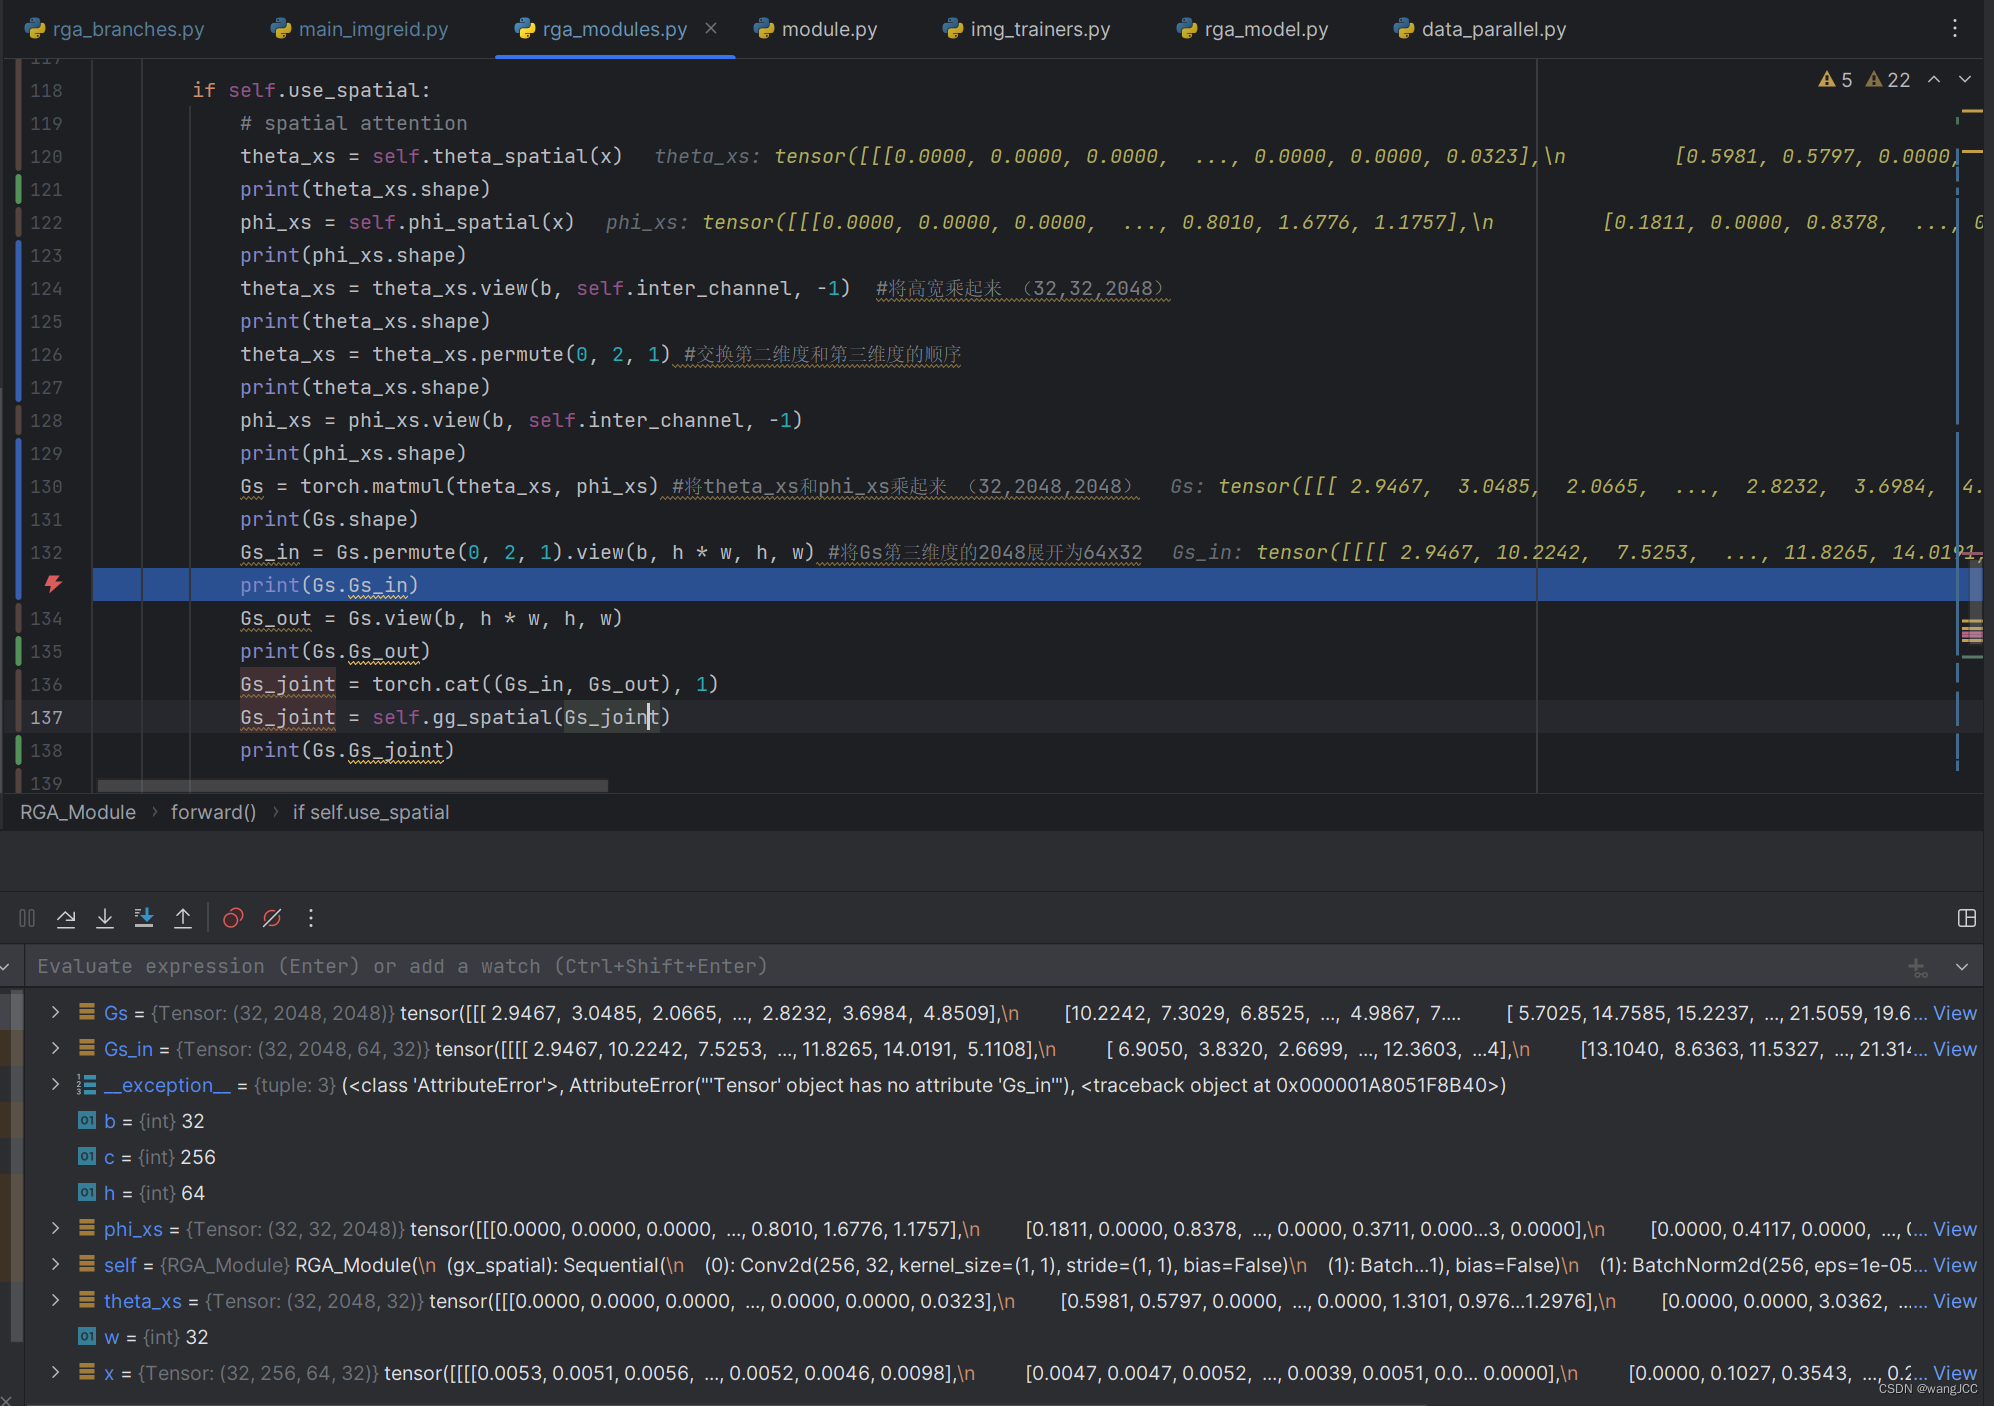1994x1406 pixels.
Task: Switch to the rga_model.py tab
Action: click(1265, 29)
